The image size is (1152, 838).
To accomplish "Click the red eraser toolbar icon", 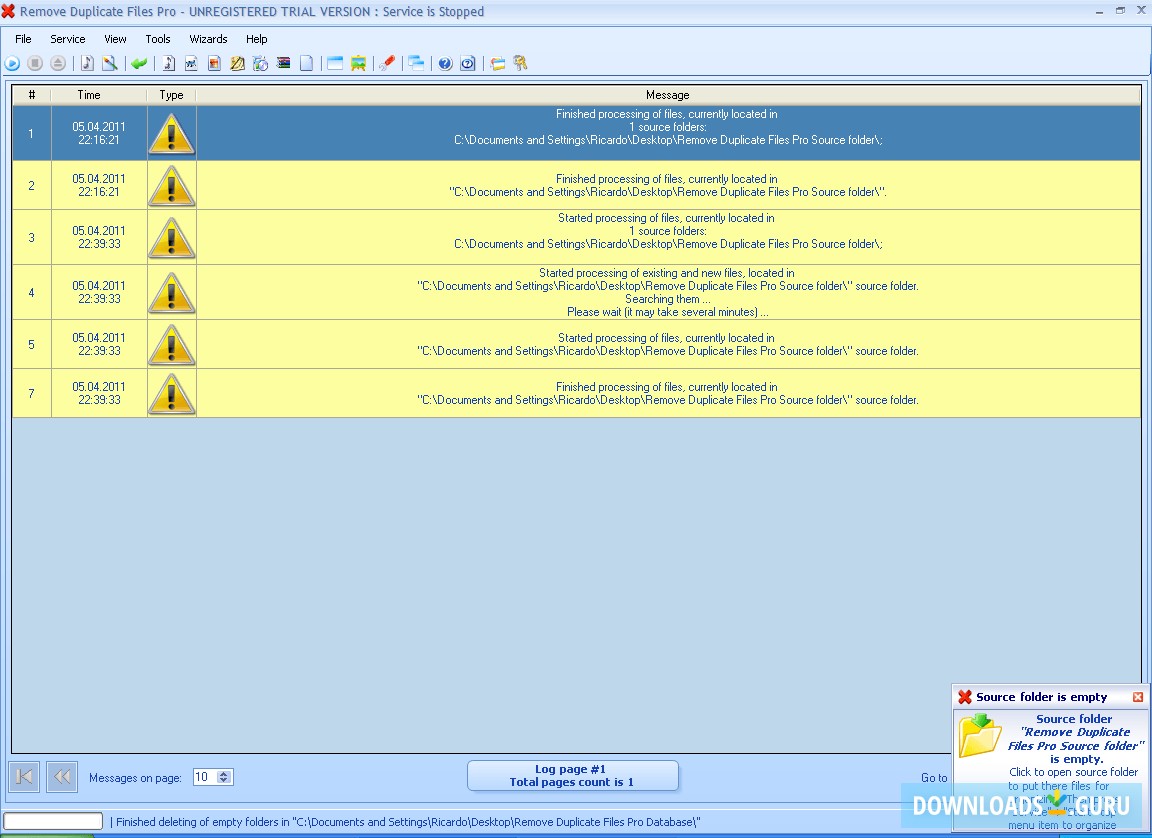I will [x=388, y=63].
